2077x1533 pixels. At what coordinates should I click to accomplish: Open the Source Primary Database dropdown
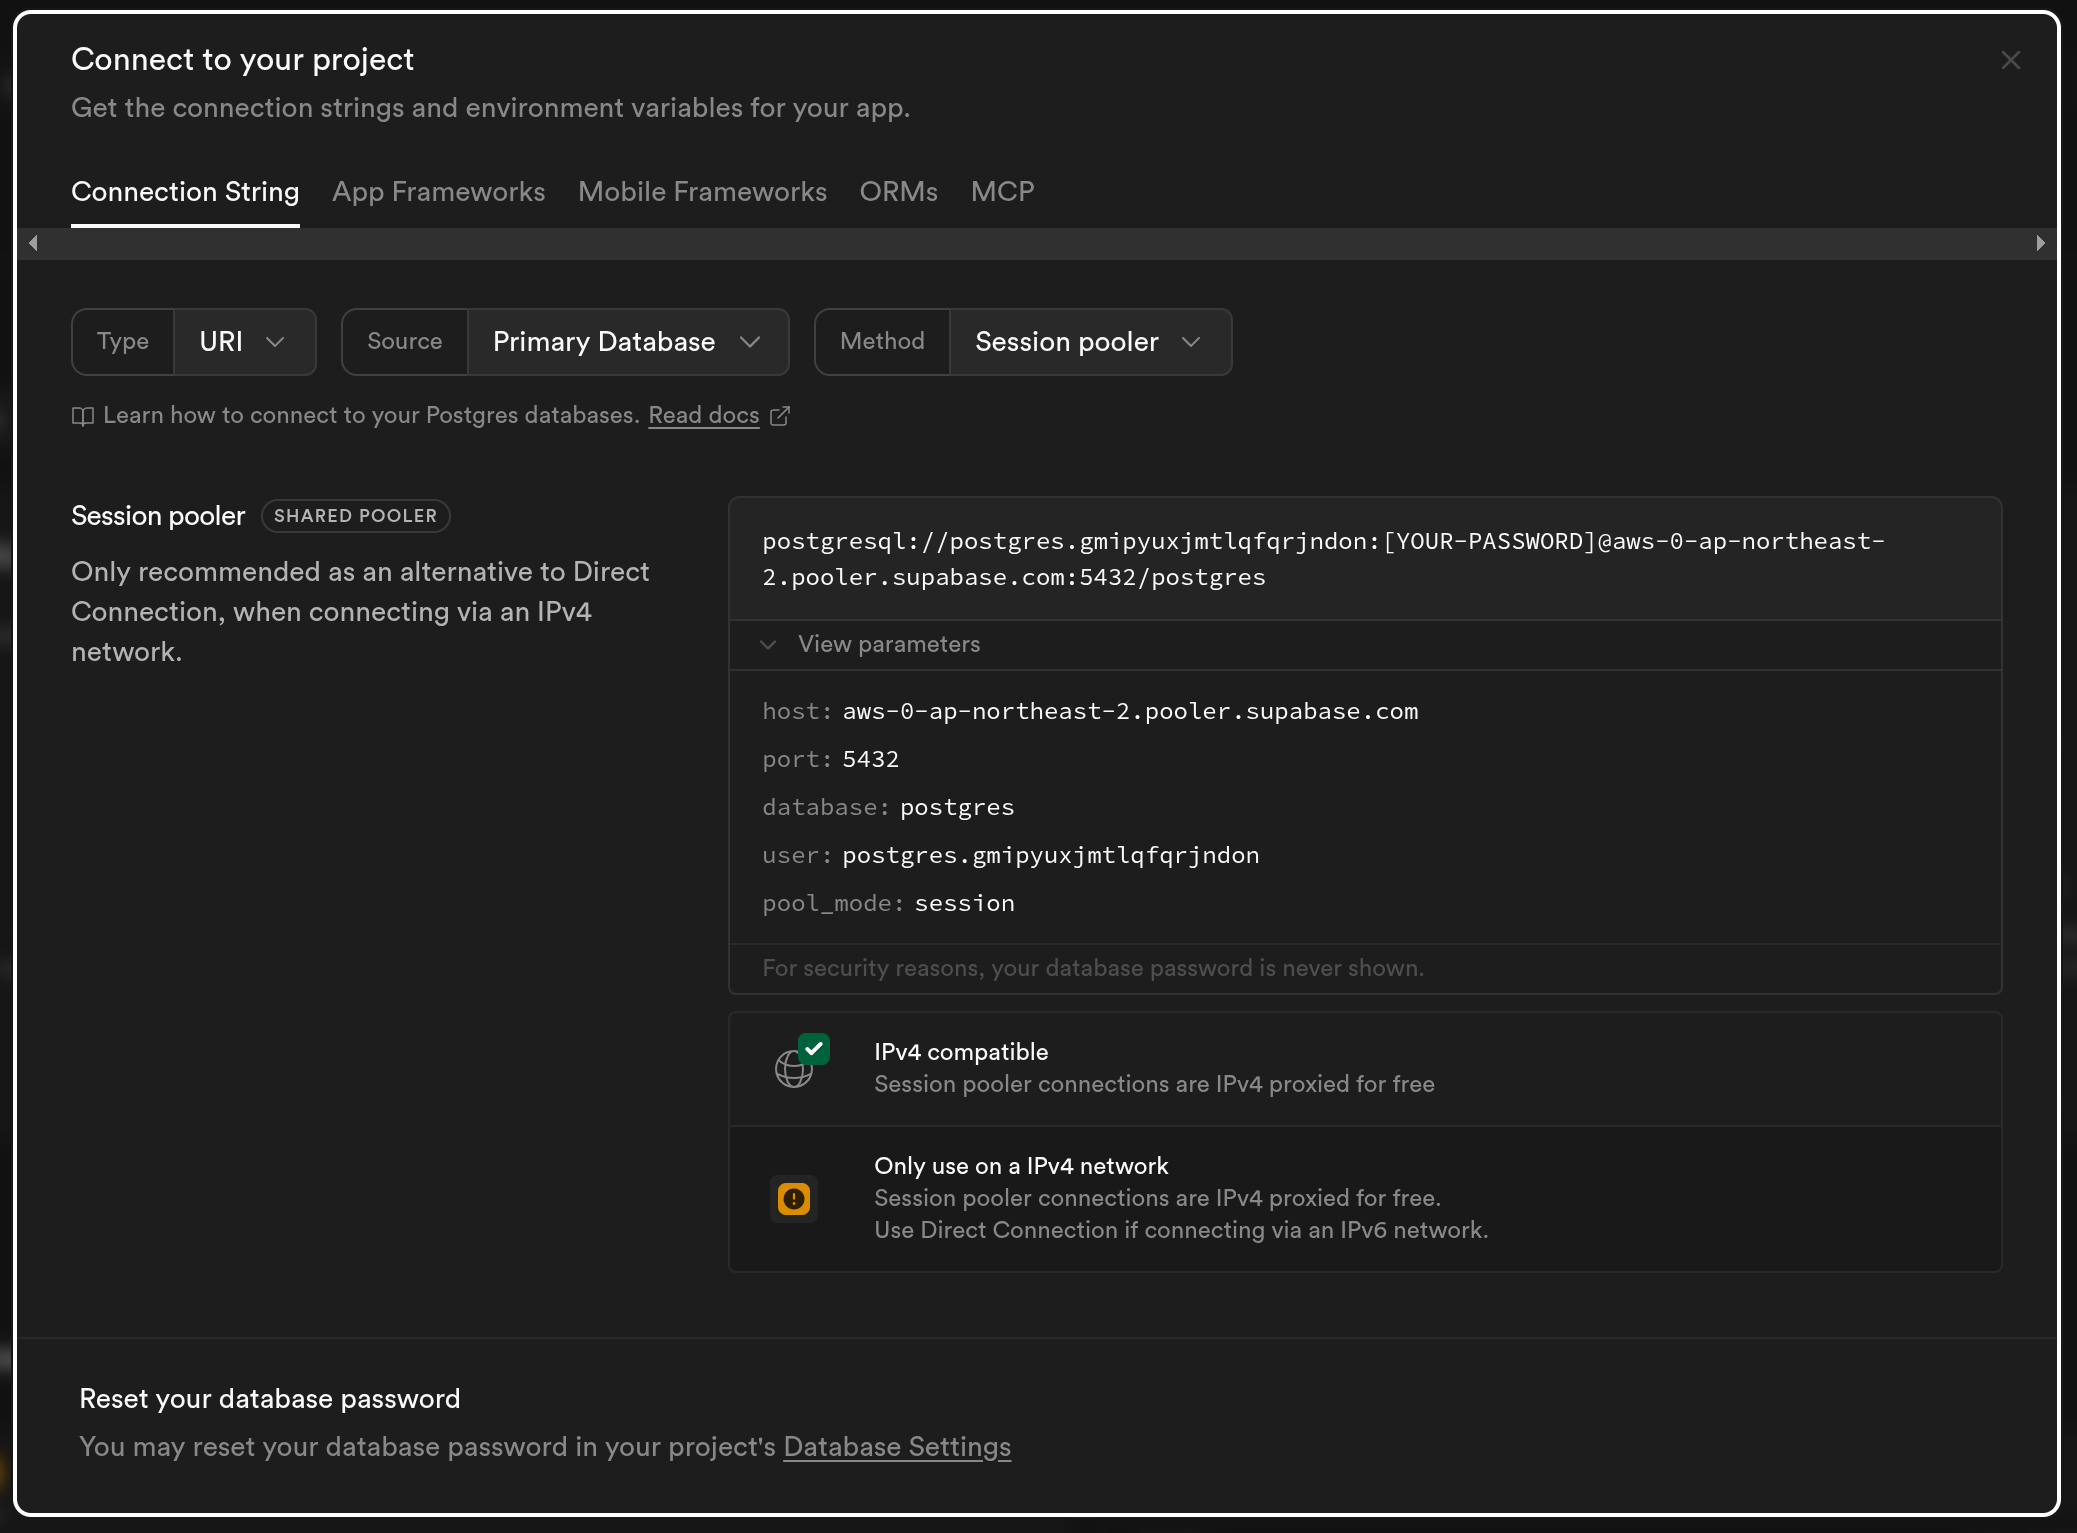pyautogui.click(x=628, y=342)
